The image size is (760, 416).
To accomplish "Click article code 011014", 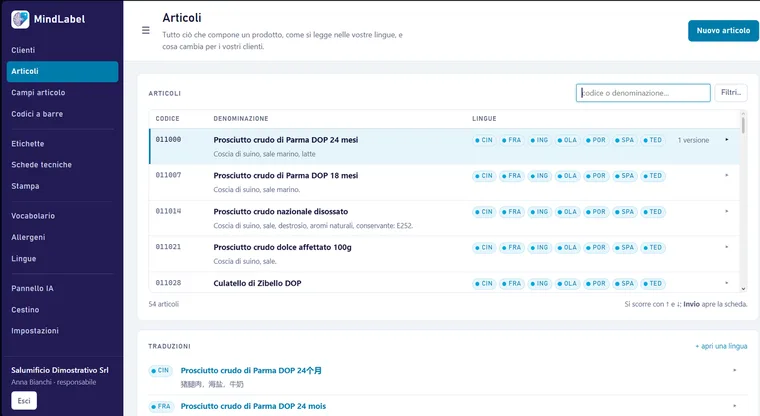I will click(x=168, y=211).
